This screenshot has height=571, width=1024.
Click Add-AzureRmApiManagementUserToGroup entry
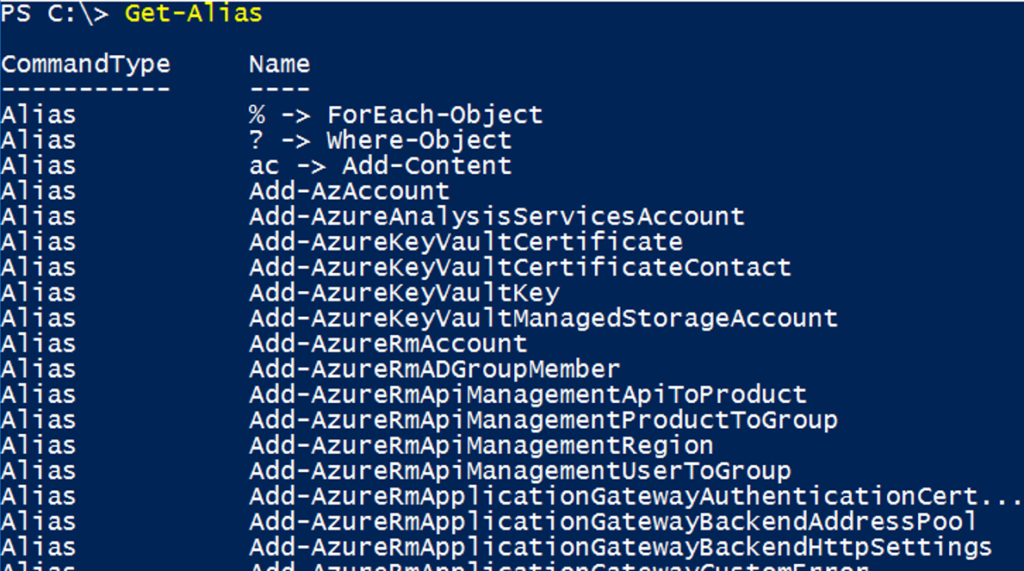pos(520,471)
